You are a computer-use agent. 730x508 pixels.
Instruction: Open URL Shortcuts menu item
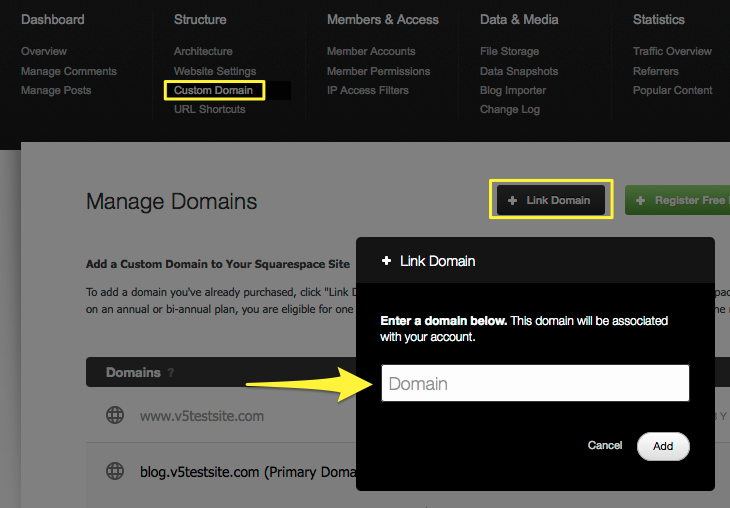[209, 109]
